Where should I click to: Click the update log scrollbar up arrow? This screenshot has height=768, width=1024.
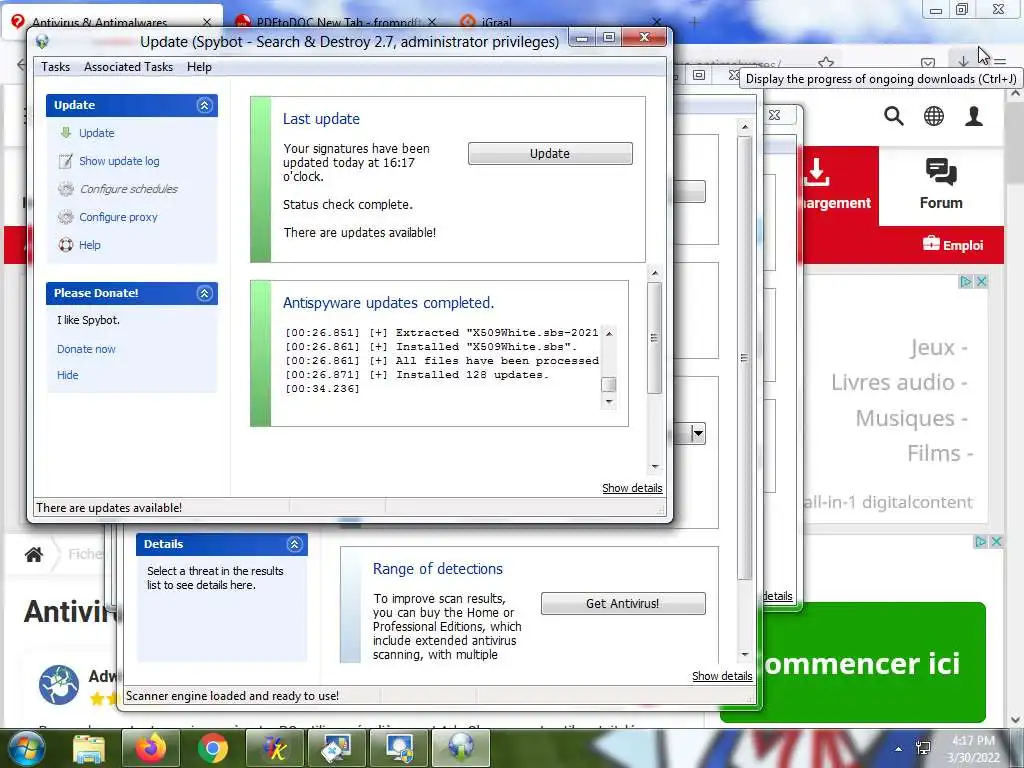click(x=609, y=333)
